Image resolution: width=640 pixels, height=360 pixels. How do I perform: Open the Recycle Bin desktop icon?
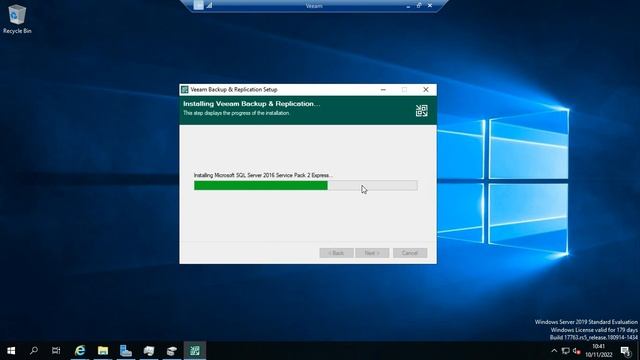point(17,19)
